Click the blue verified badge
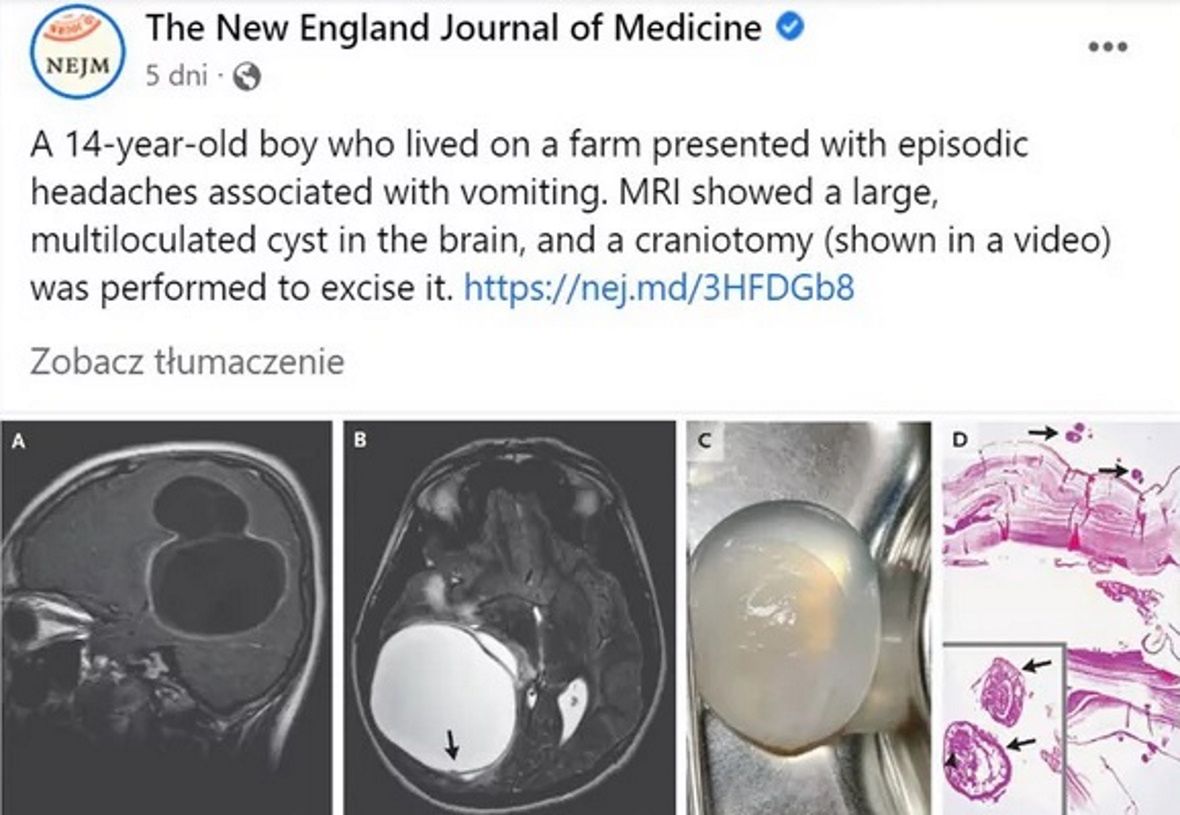This screenshot has width=1180, height=815. [x=790, y=29]
